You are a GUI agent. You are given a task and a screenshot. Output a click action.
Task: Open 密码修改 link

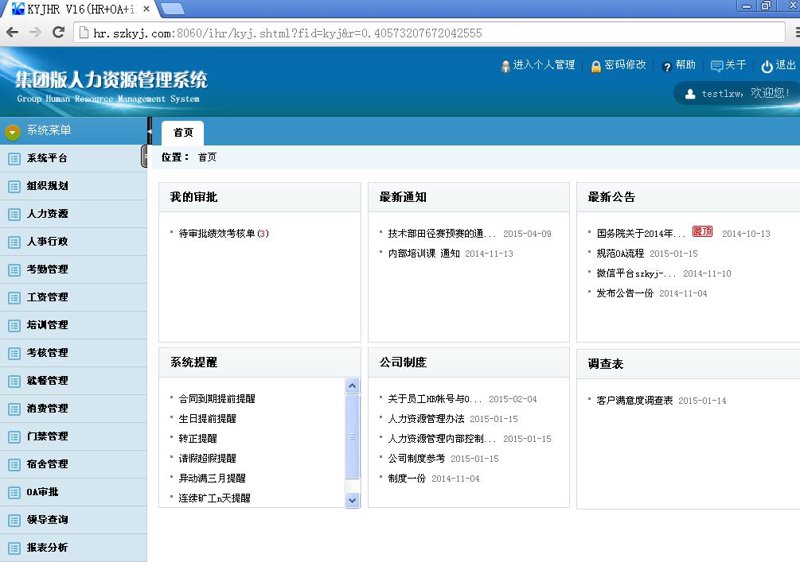tap(625, 65)
